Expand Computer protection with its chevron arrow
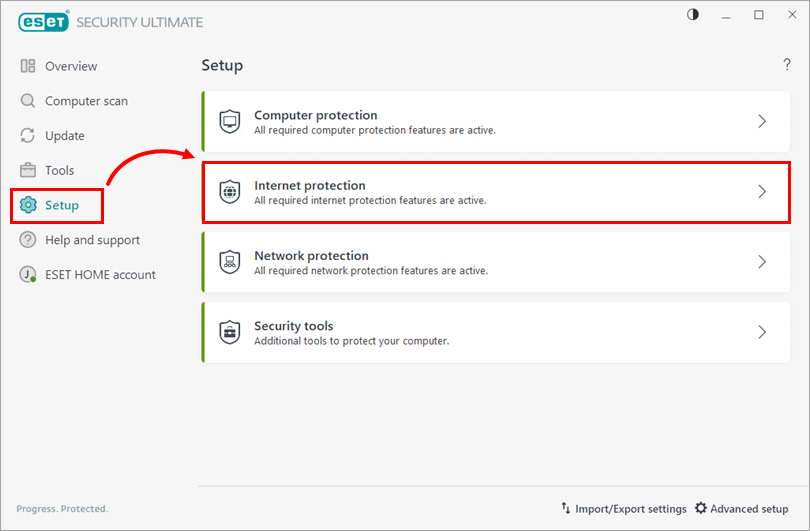 click(x=762, y=122)
